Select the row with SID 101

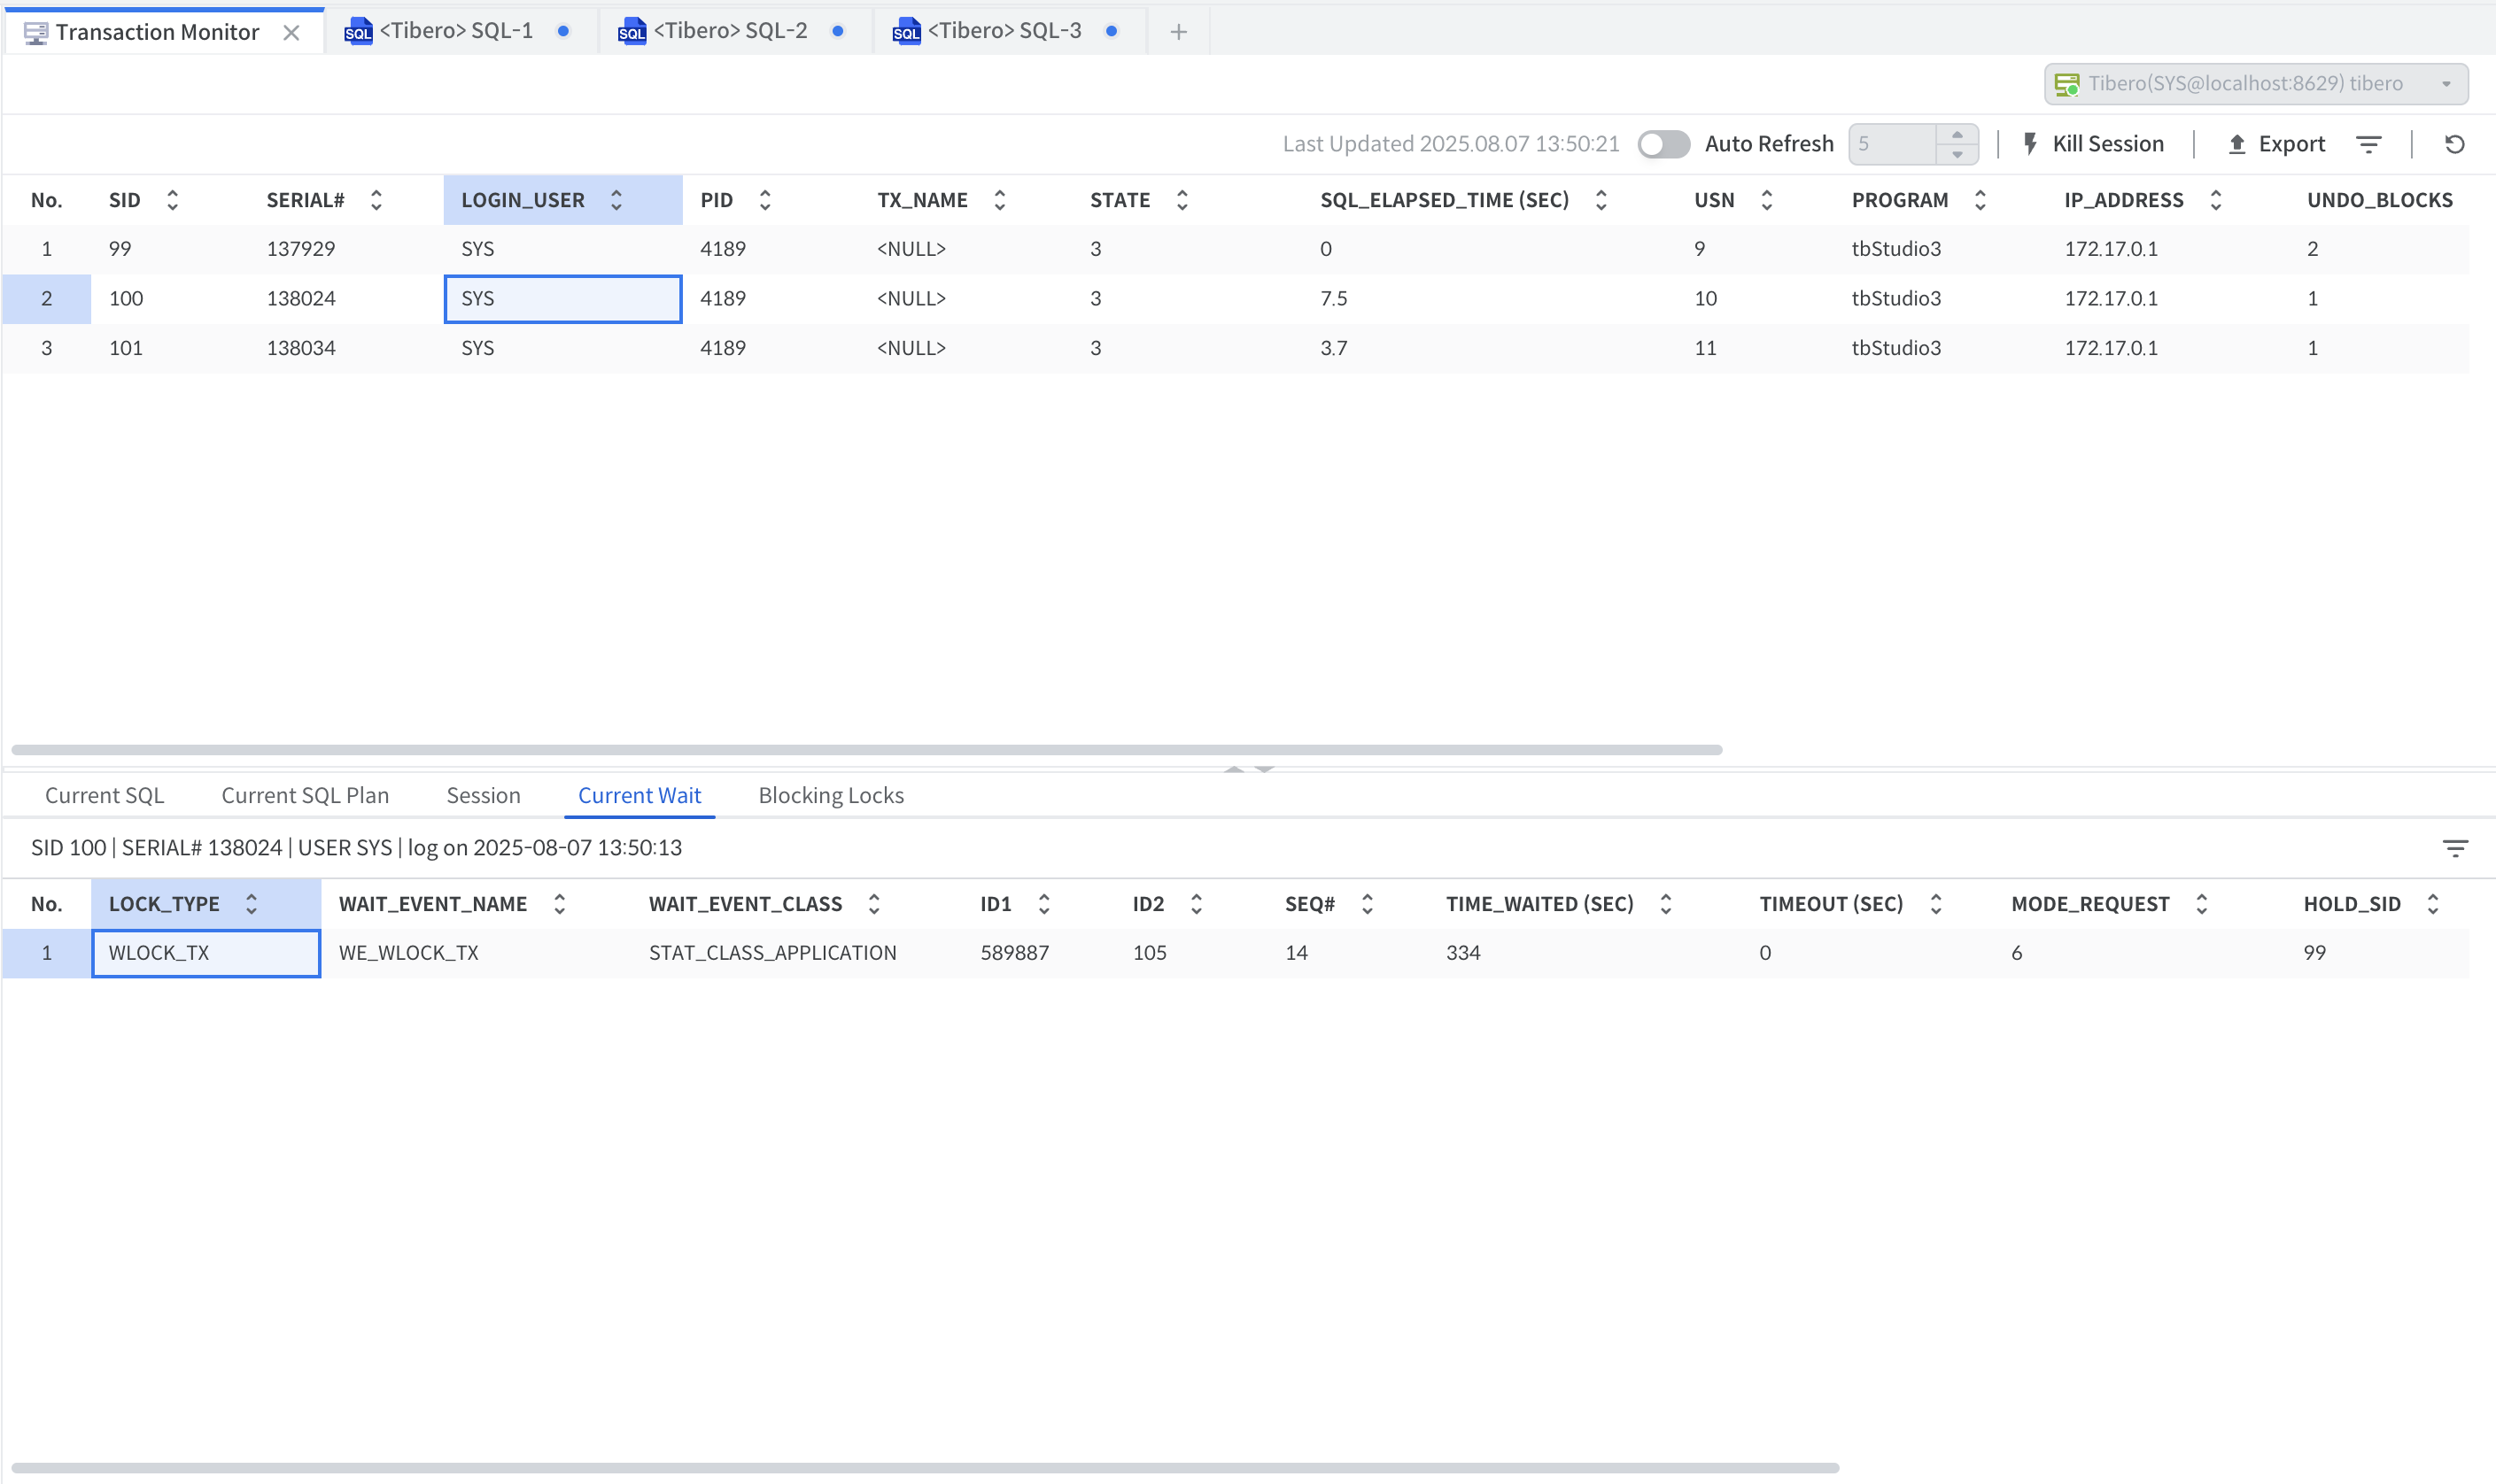[126, 348]
